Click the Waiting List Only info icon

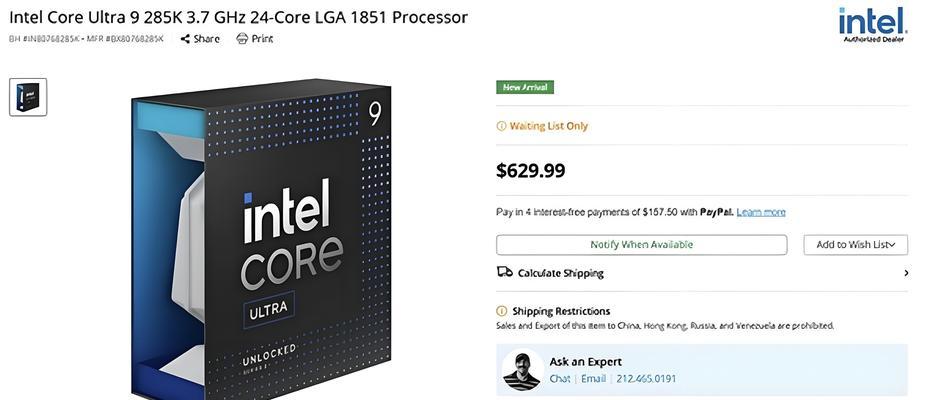pos(501,126)
